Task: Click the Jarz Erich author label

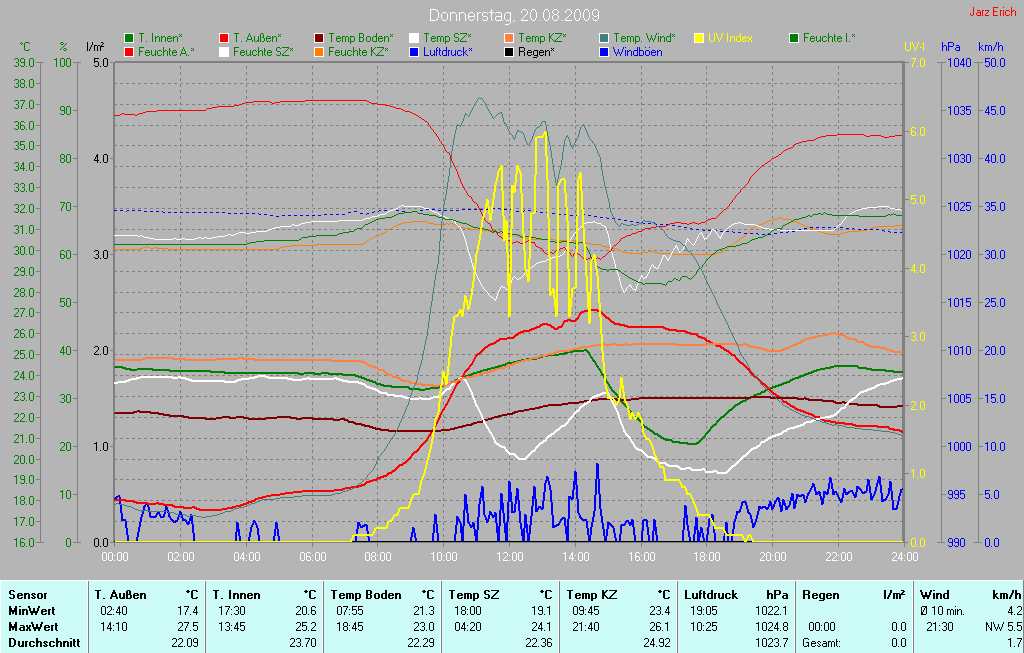Action: [x=994, y=13]
